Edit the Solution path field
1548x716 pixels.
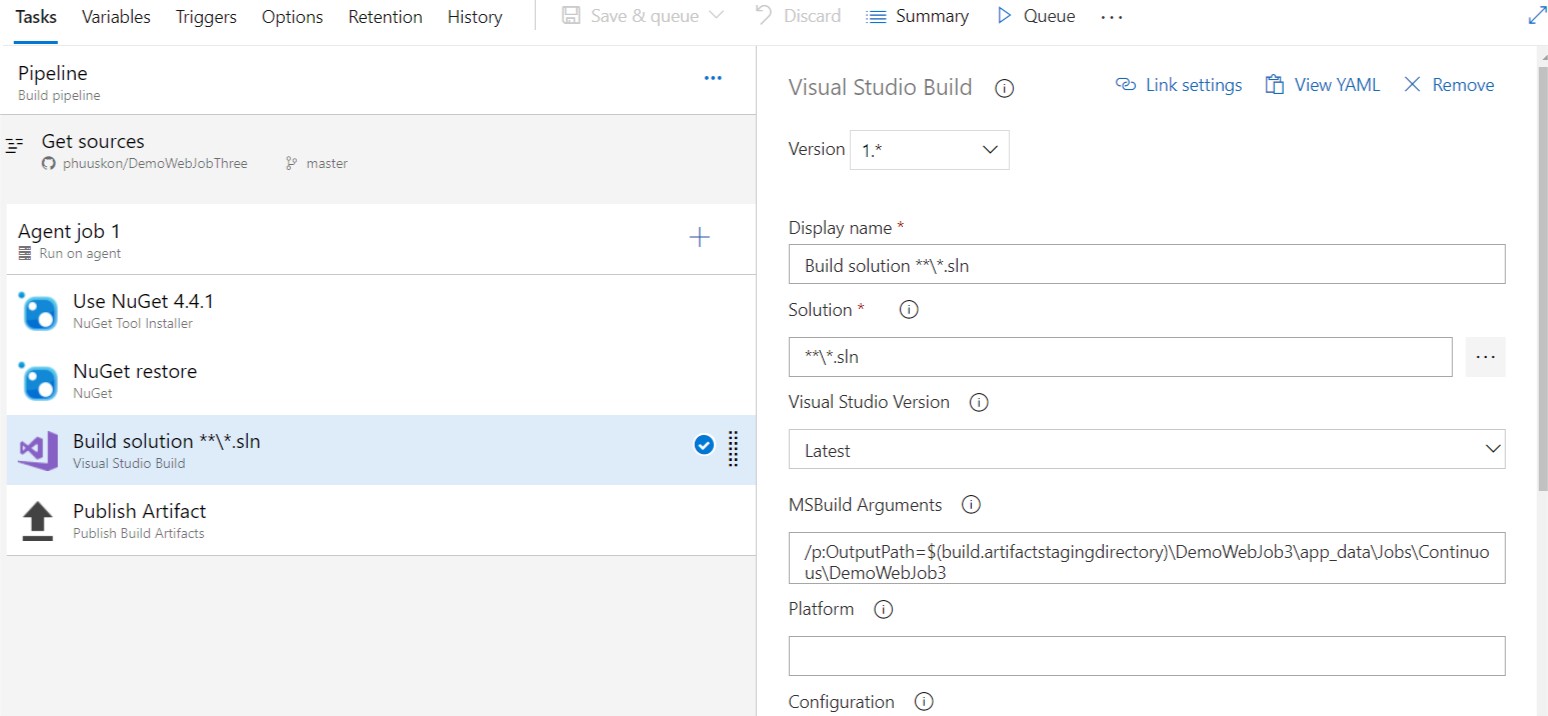point(1120,357)
